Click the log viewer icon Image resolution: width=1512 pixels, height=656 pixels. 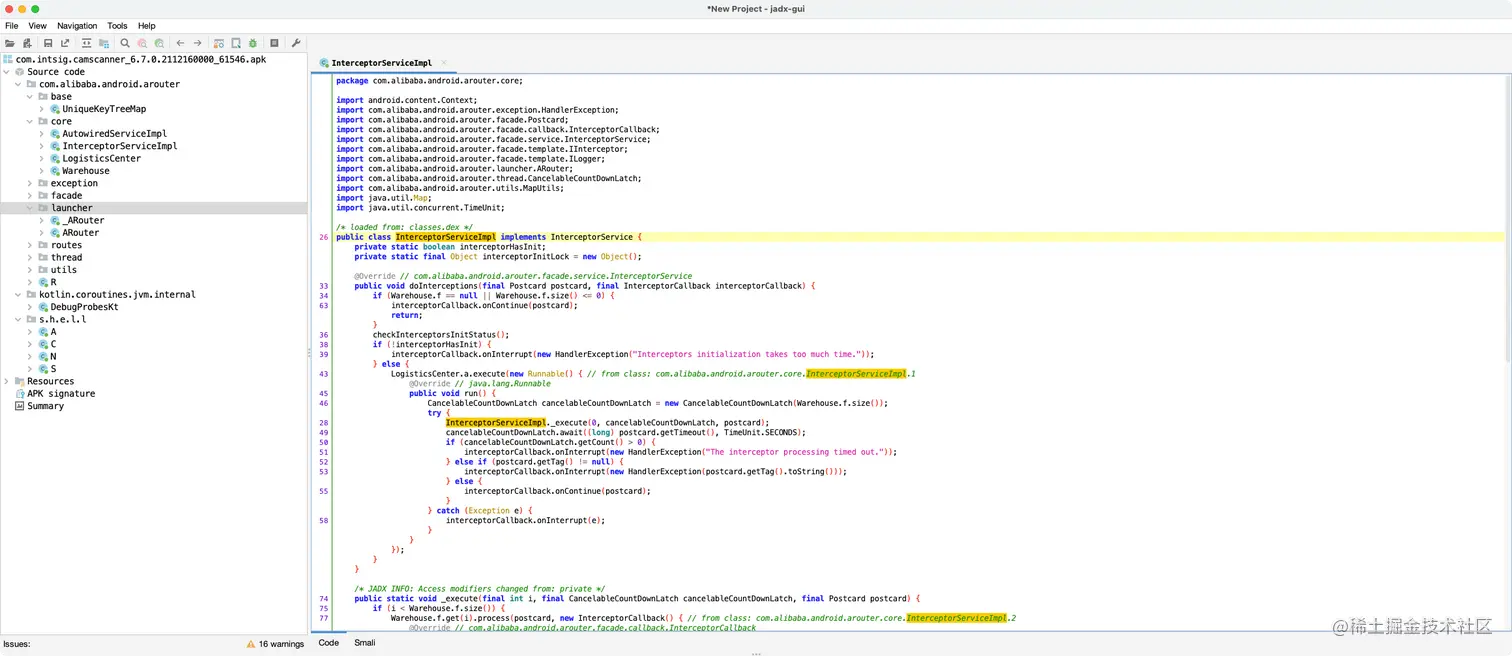point(274,43)
